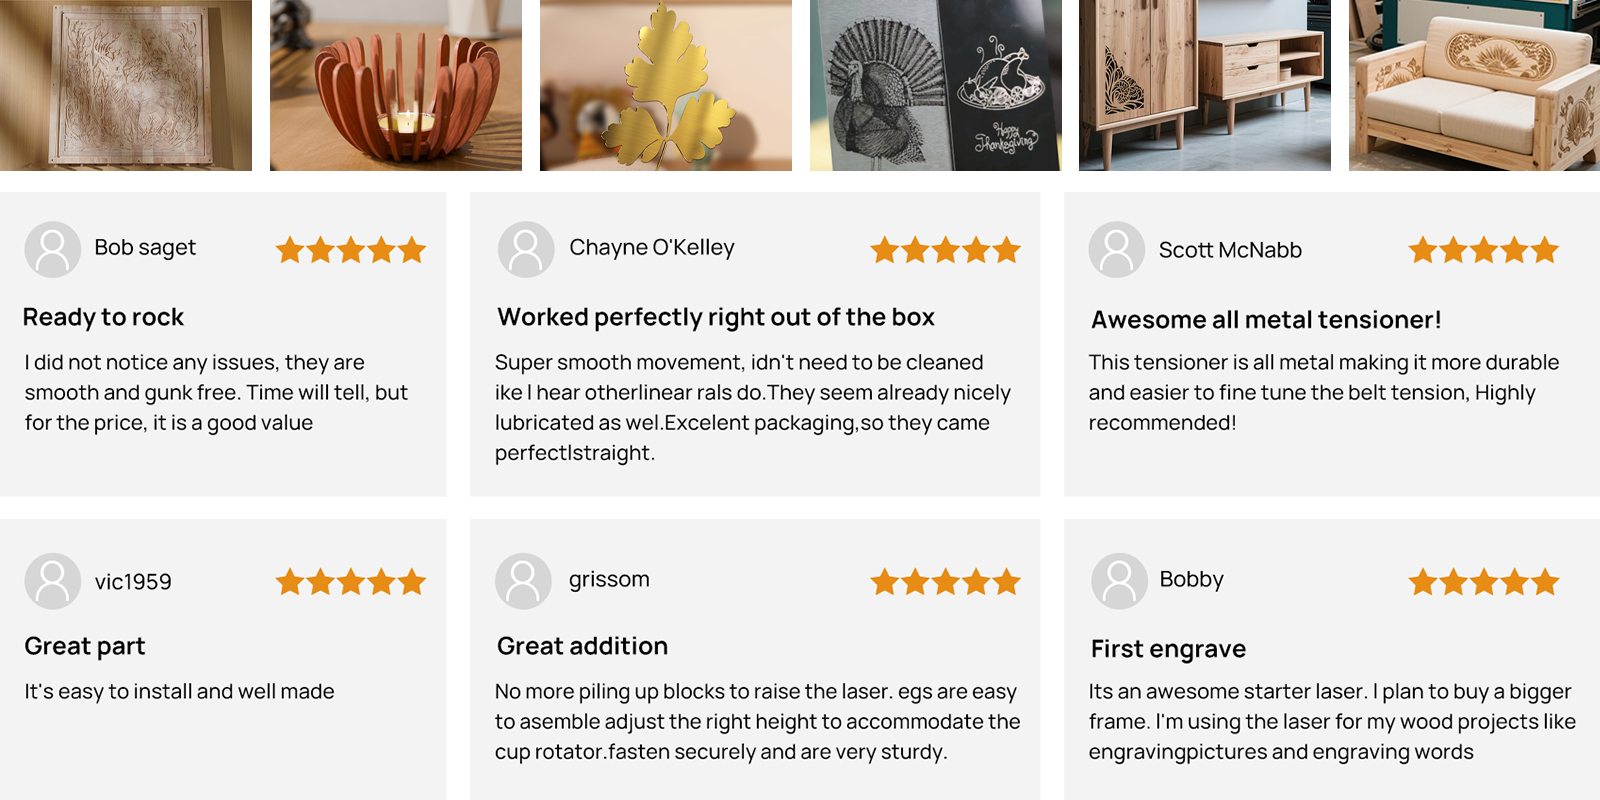Open the "Awesome all metal tensioner!" review
The width and height of the screenshot is (1600, 800).
1266,320
